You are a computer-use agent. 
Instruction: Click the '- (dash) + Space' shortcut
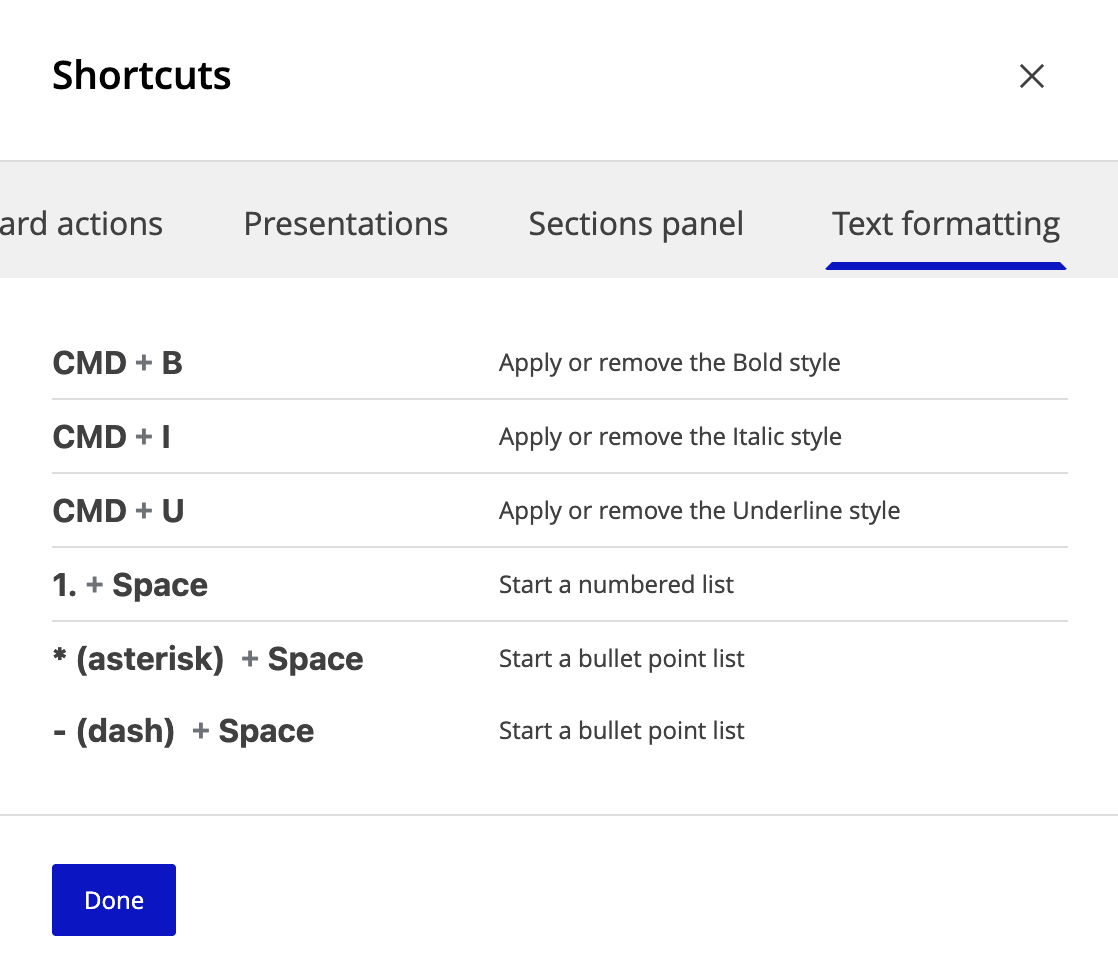click(x=183, y=730)
